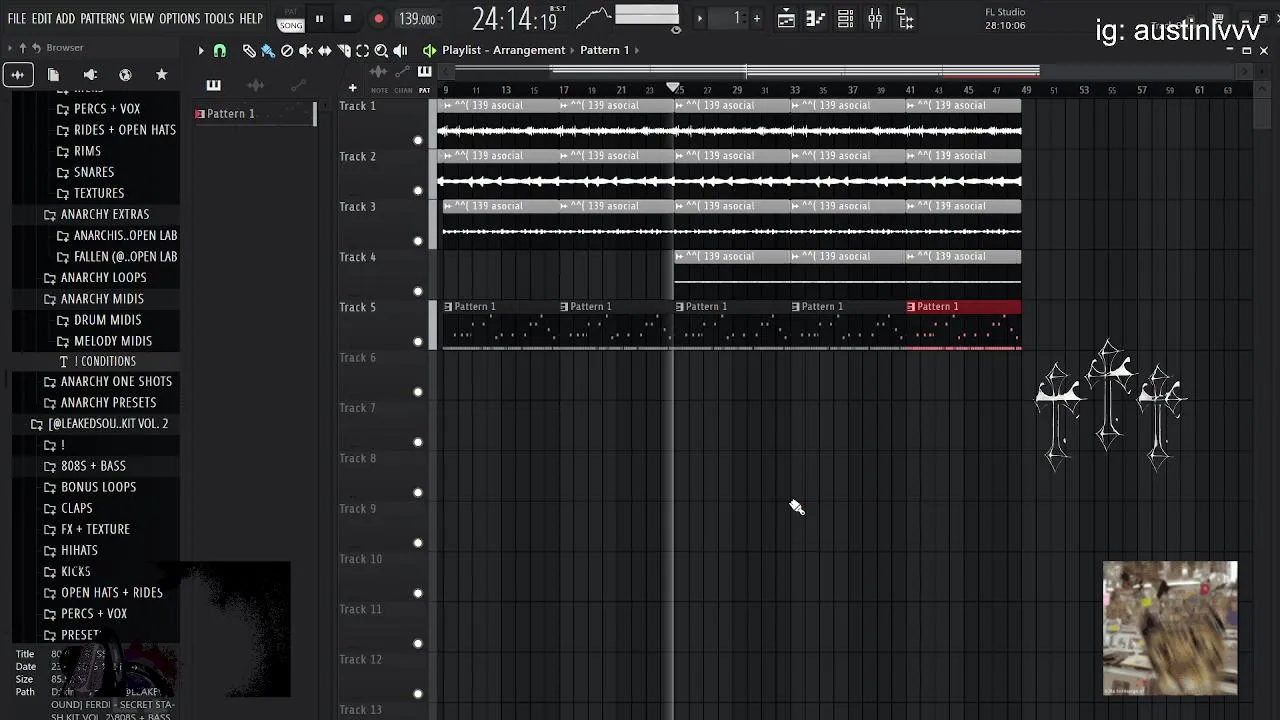The height and width of the screenshot is (720, 1280).
Task: Show audio clips in picker panel
Action: point(255,85)
